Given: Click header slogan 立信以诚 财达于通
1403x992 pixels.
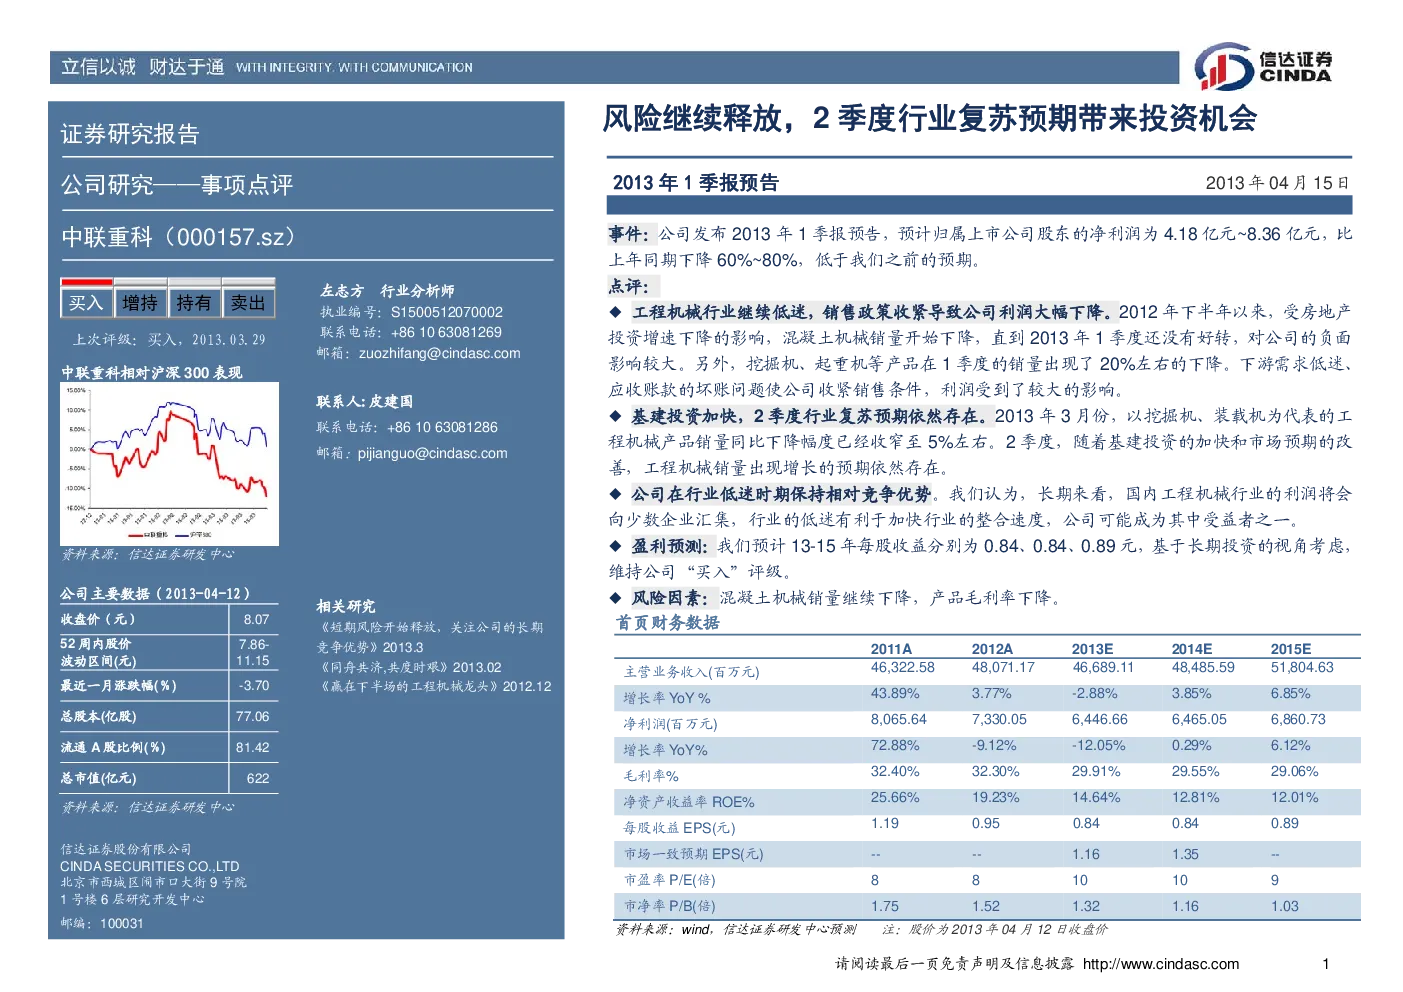Looking at the screenshot, I should tap(143, 67).
